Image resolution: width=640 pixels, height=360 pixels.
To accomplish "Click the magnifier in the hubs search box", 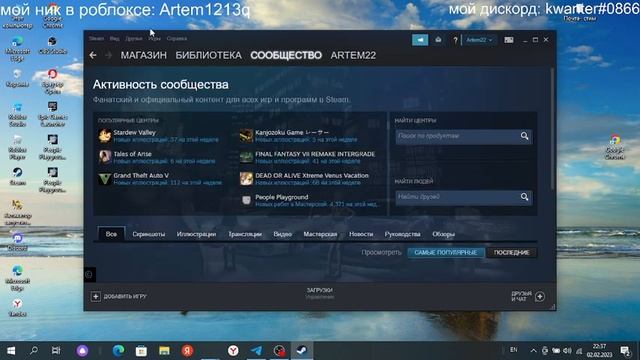I will point(524,136).
